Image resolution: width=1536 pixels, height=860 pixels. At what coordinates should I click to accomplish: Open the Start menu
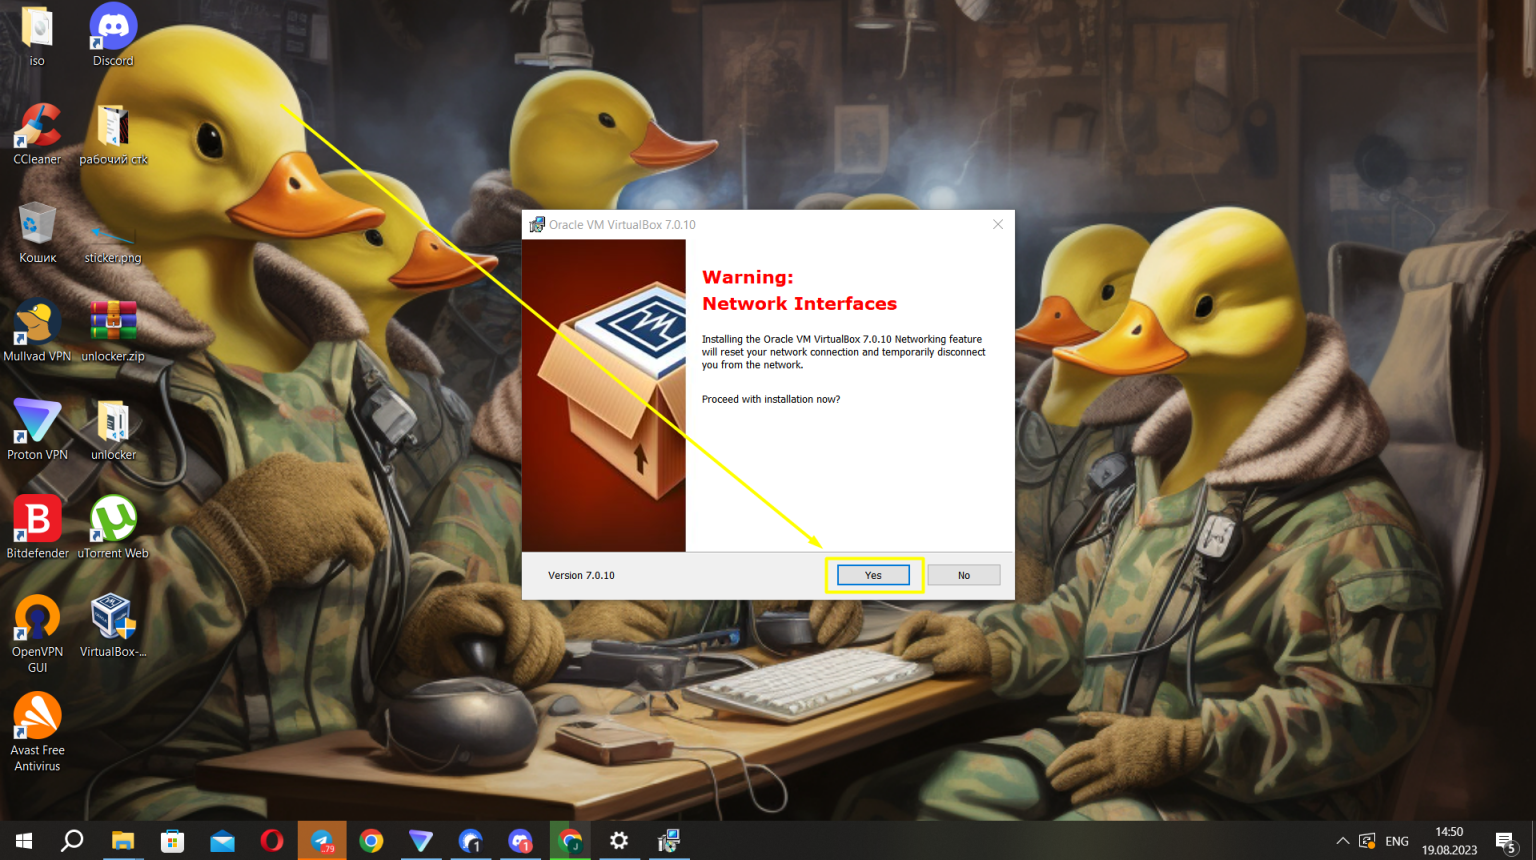23,841
